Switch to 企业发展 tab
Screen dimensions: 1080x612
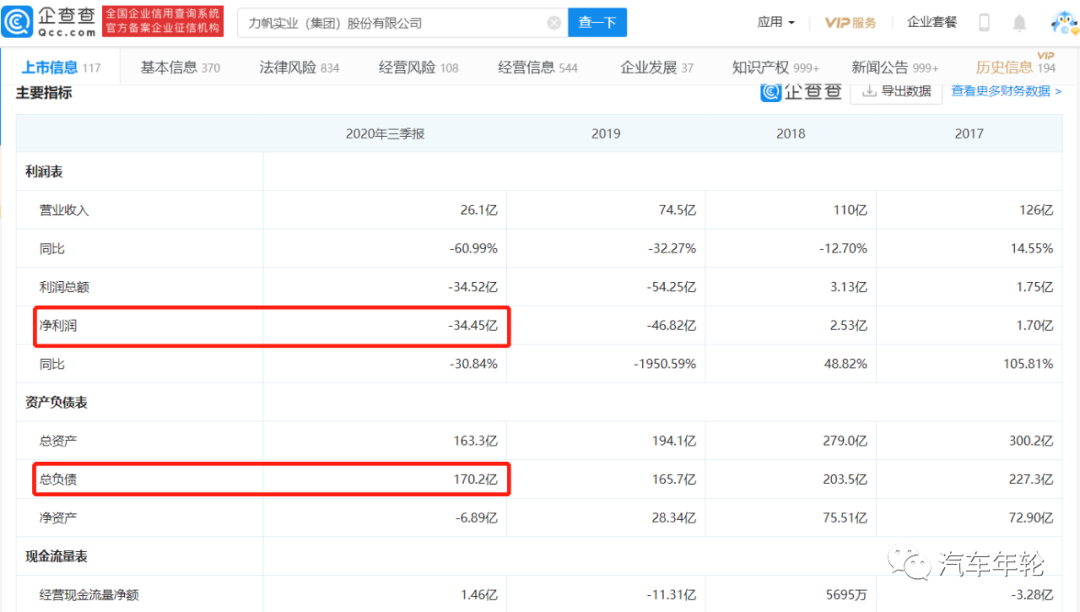click(x=657, y=67)
